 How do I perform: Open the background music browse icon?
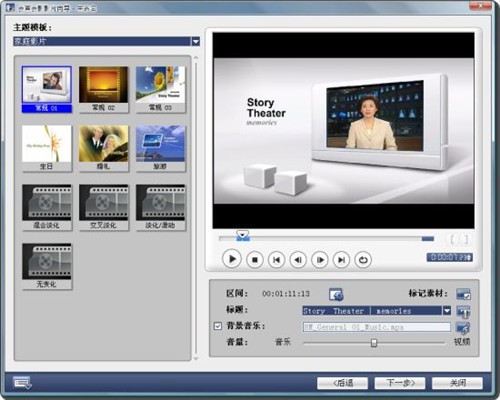463,328
